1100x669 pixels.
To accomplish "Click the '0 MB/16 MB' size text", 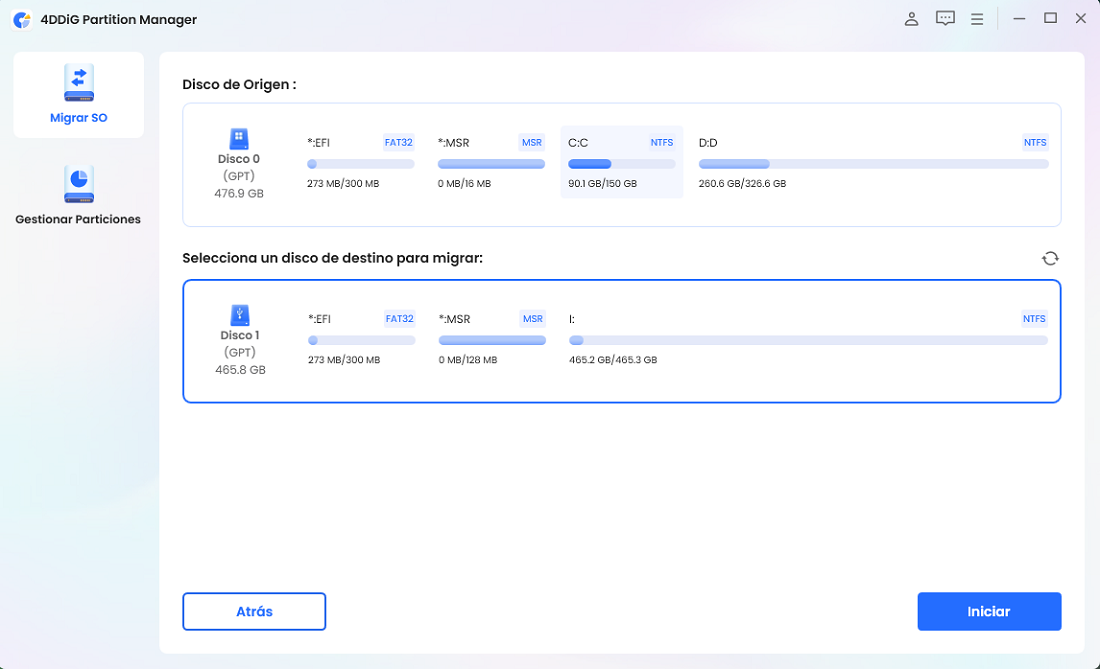I will click(464, 184).
